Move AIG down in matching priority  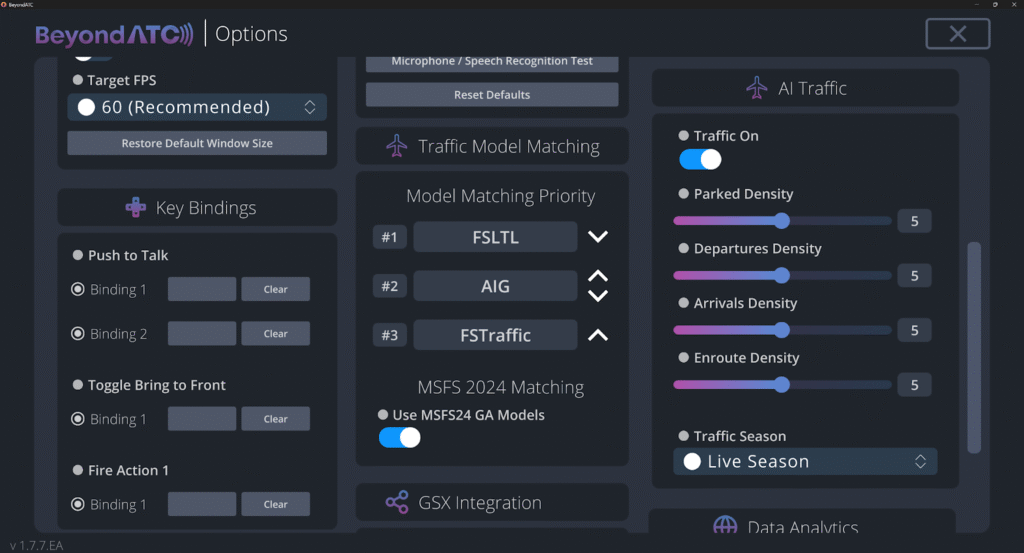click(598, 296)
